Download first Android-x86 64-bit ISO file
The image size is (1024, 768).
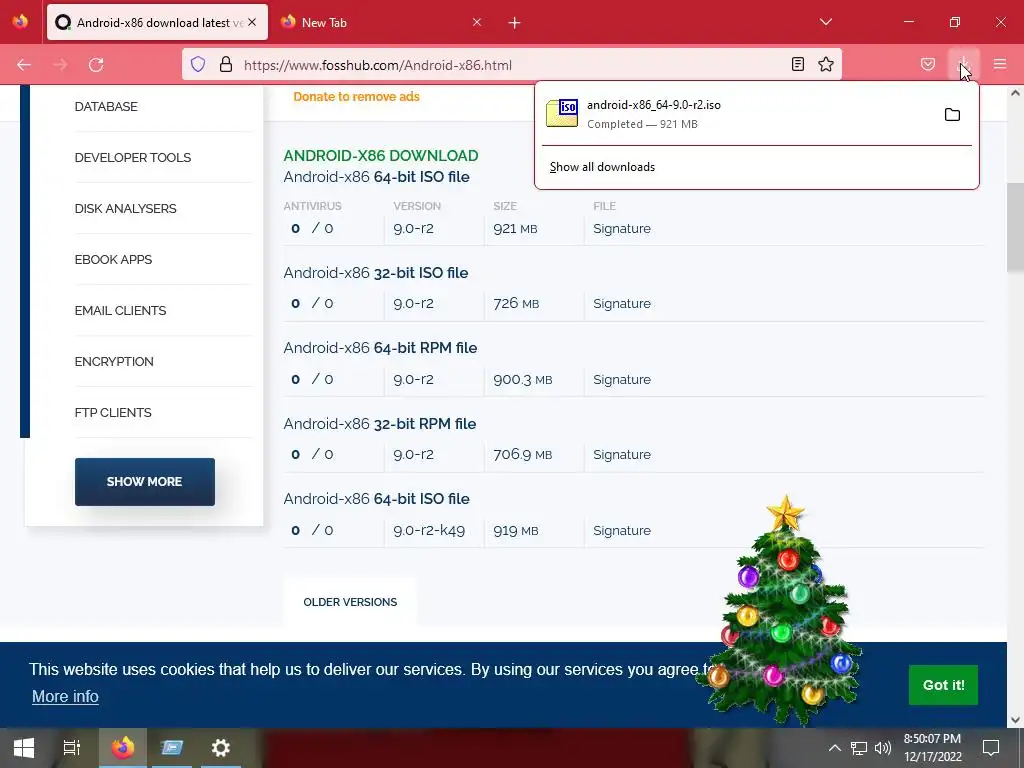point(376,177)
